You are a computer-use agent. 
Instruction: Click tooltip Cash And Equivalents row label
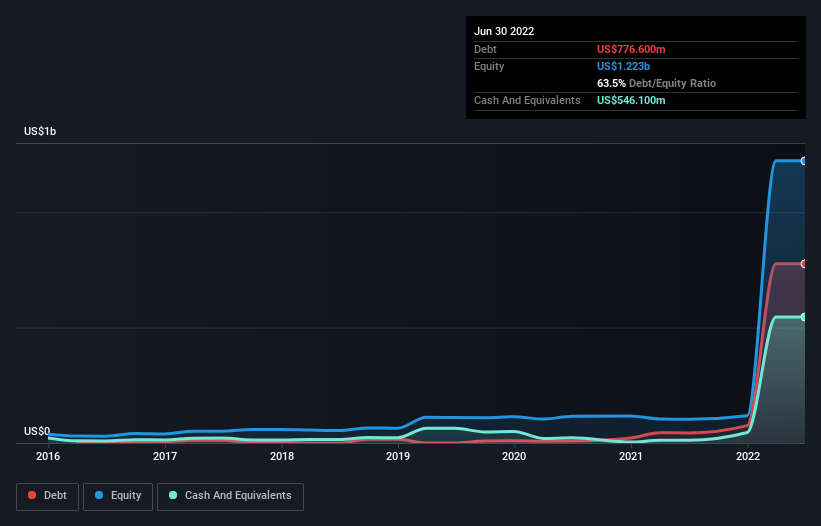pos(527,100)
